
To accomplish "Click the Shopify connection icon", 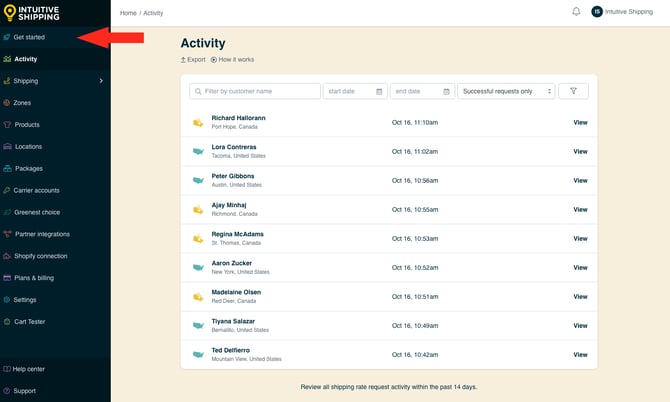I will point(7,256).
